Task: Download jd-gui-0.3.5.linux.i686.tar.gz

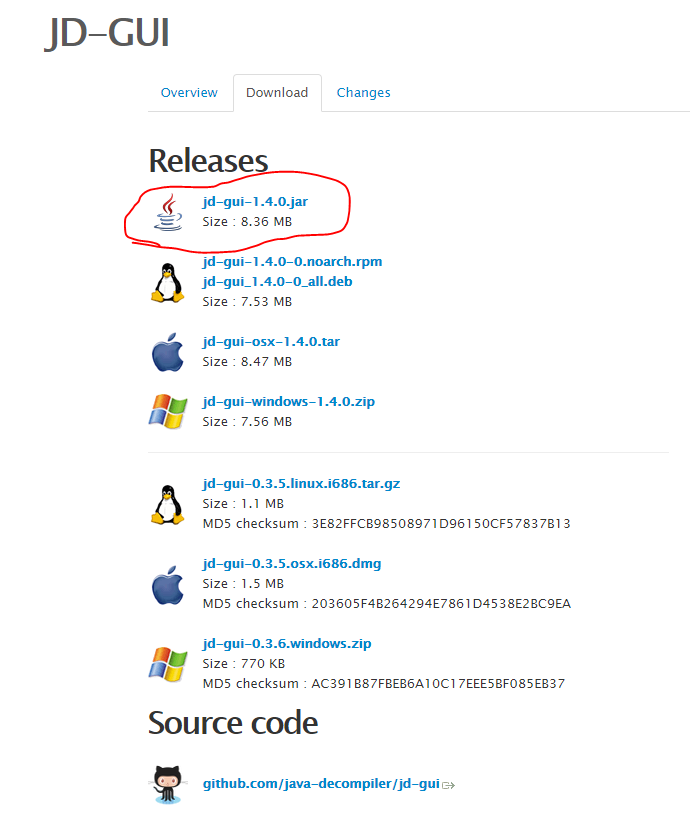Action: (x=301, y=484)
